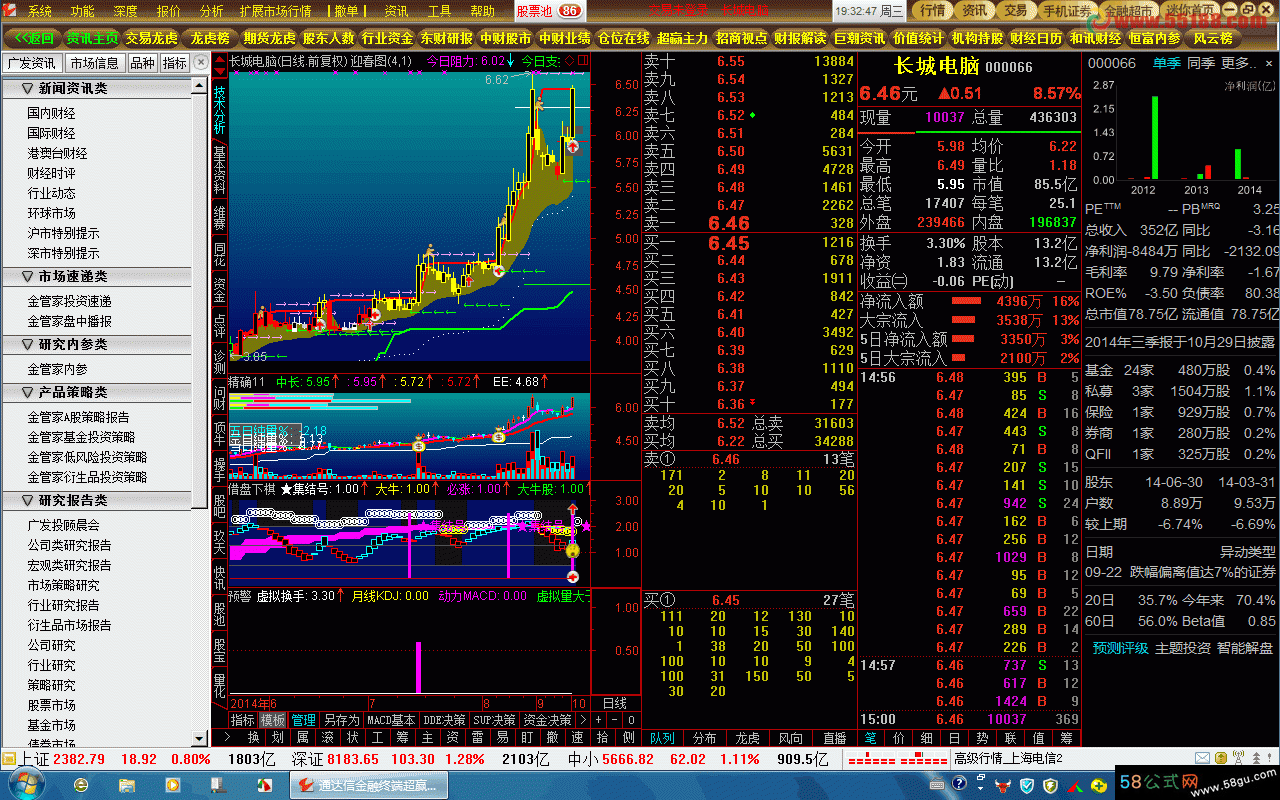Open 财报解读 in the toolbar
This screenshot has height=800, width=1280.
(x=801, y=38)
